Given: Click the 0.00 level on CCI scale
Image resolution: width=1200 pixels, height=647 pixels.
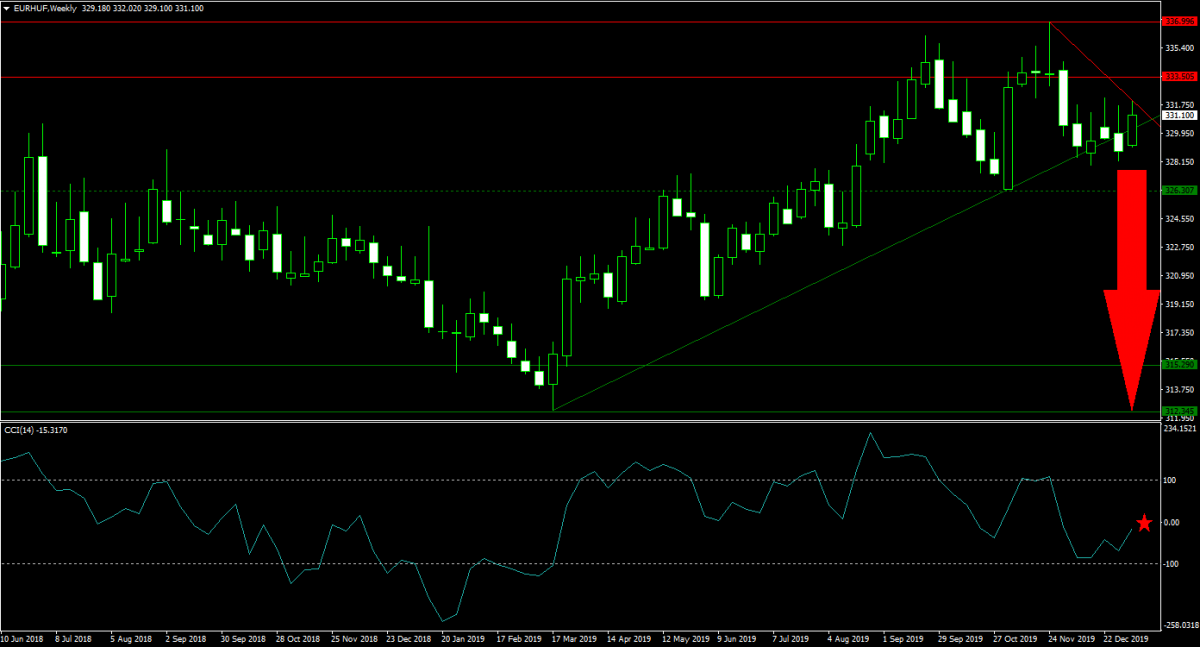Looking at the screenshot, I should point(1171,522).
